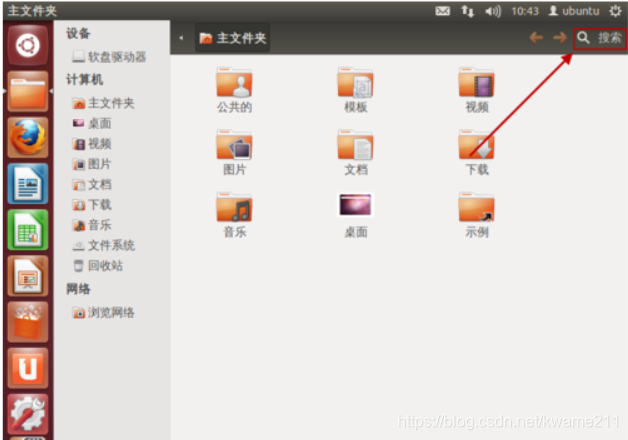Open 回收站 trash in sidebar
The width and height of the screenshot is (628, 440).
point(98,266)
